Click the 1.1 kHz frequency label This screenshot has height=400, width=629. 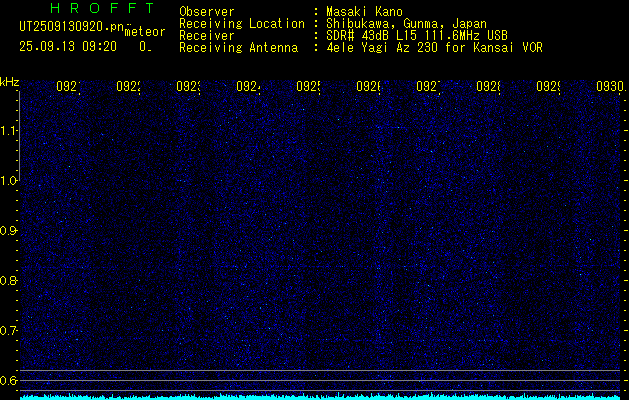9,130
